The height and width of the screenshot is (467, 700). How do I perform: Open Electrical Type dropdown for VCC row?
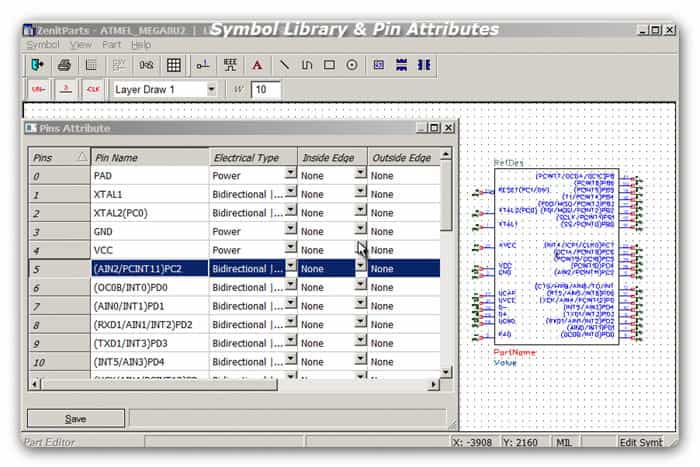click(291, 247)
